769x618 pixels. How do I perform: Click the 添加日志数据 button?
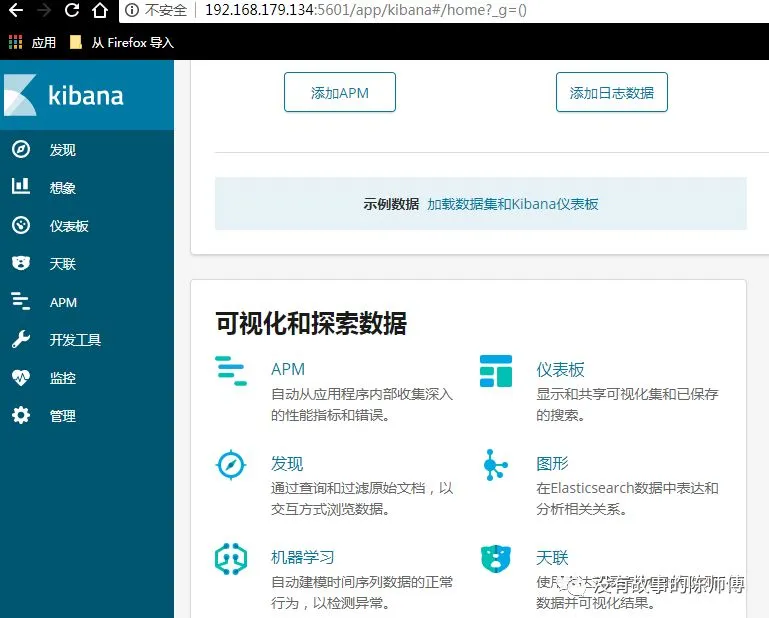(612, 92)
